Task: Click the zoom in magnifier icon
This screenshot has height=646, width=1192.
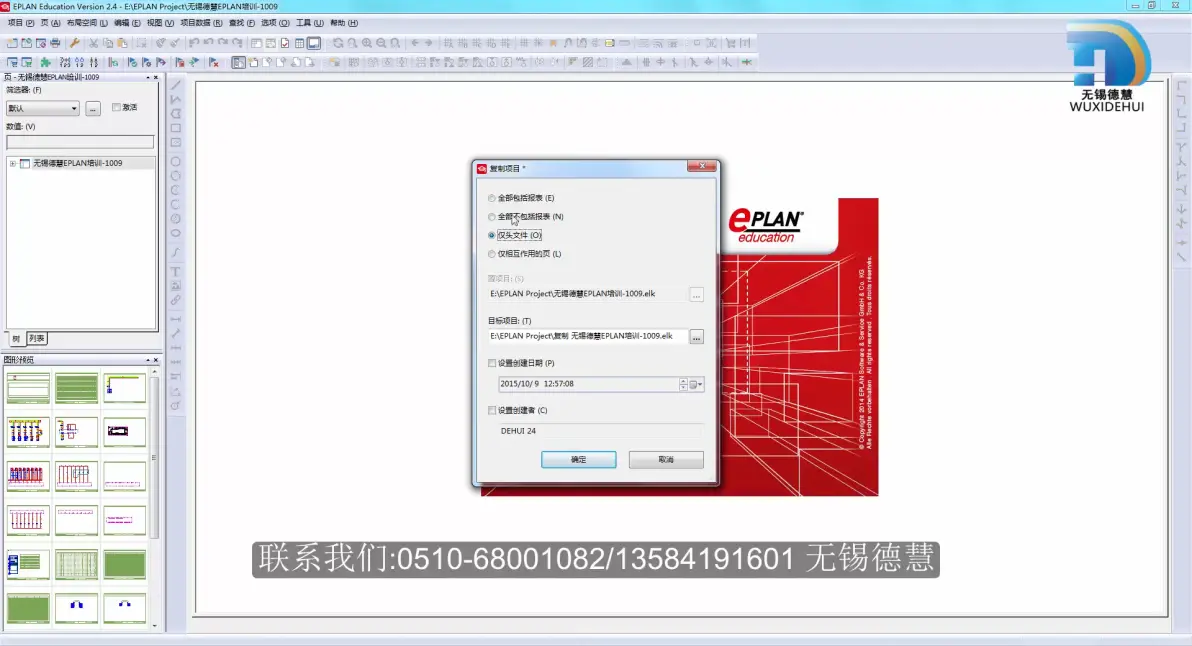Action: pos(367,43)
